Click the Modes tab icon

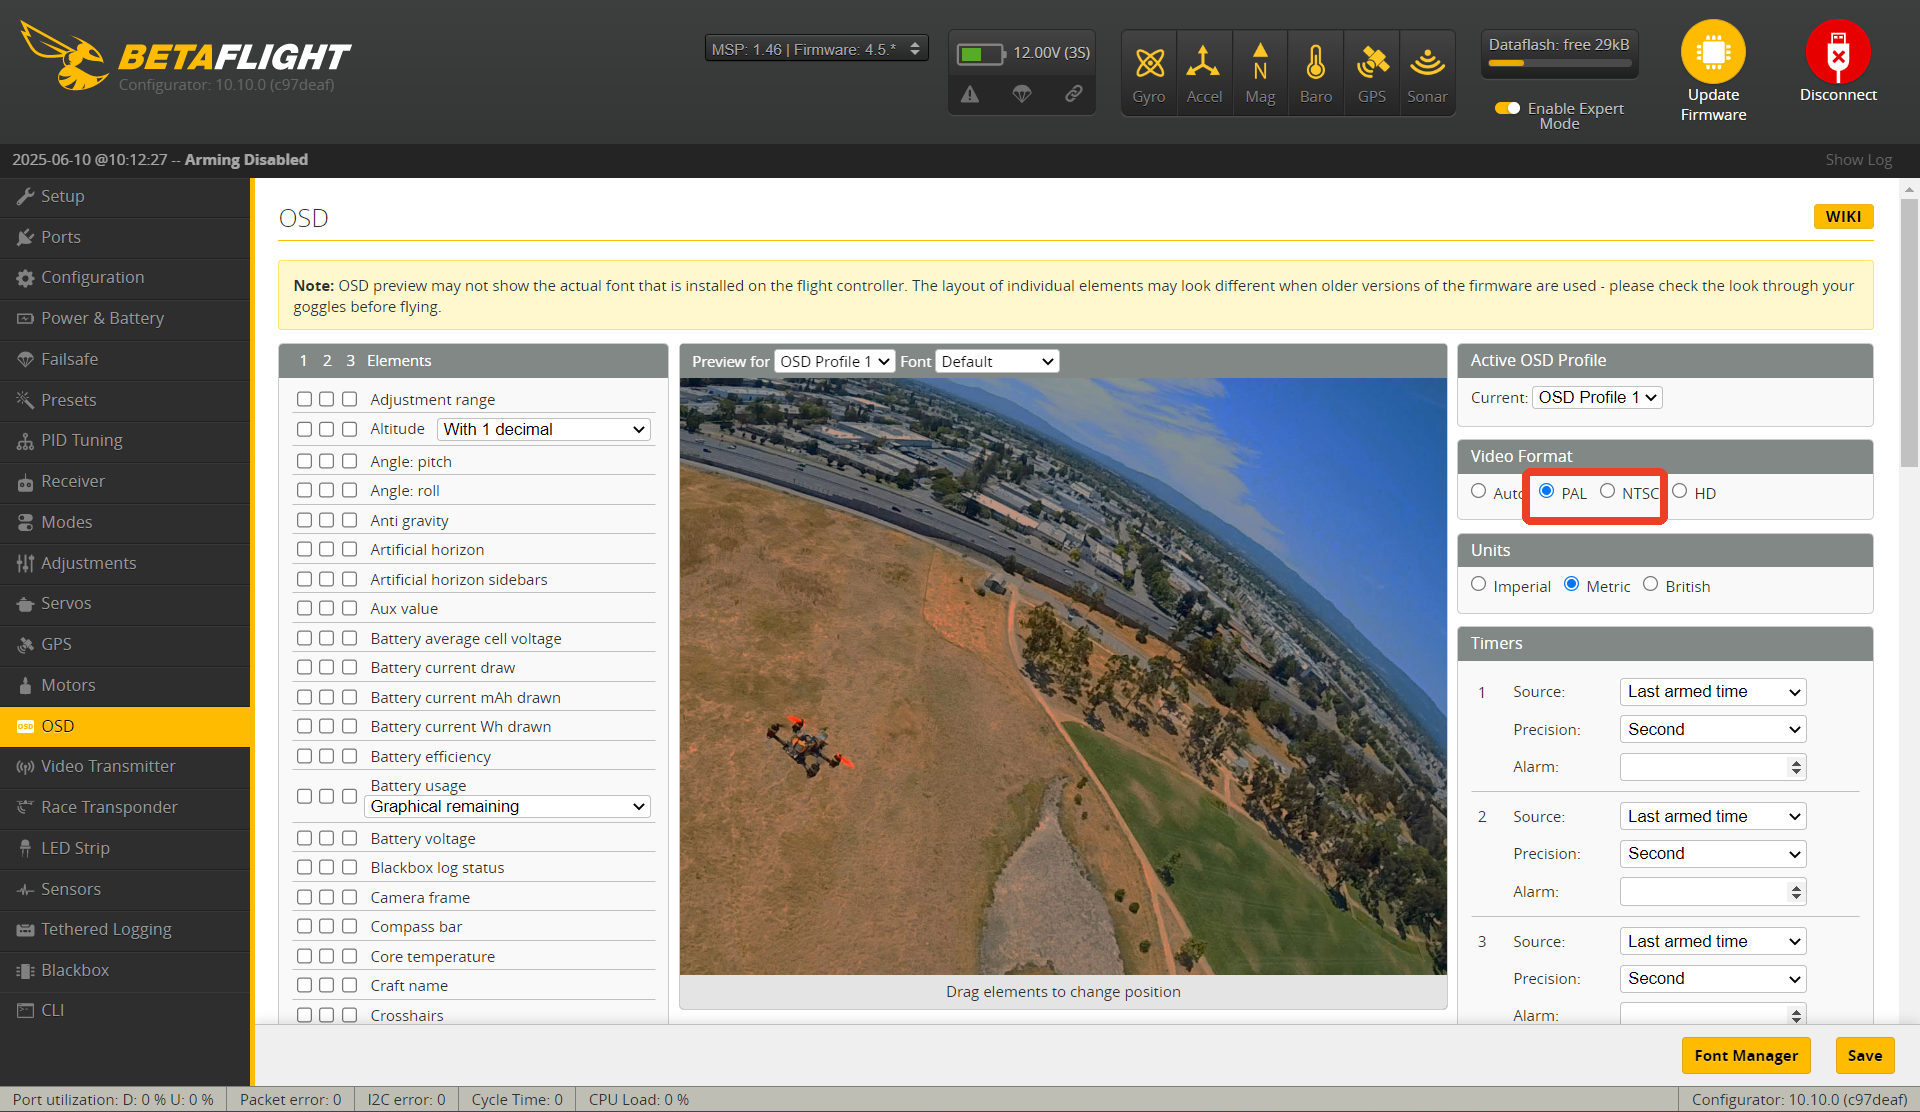(x=25, y=522)
